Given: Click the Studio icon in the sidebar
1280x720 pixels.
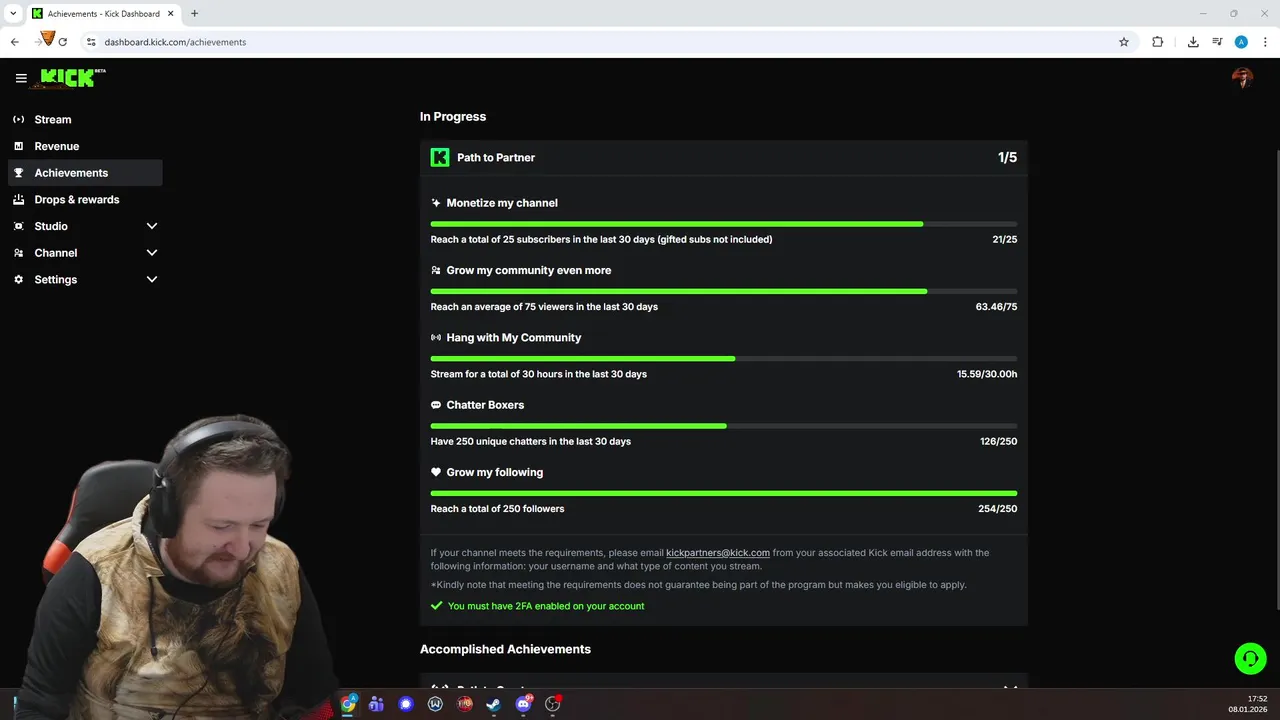Looking at the screenshot, I should click(x=18, y=226).
